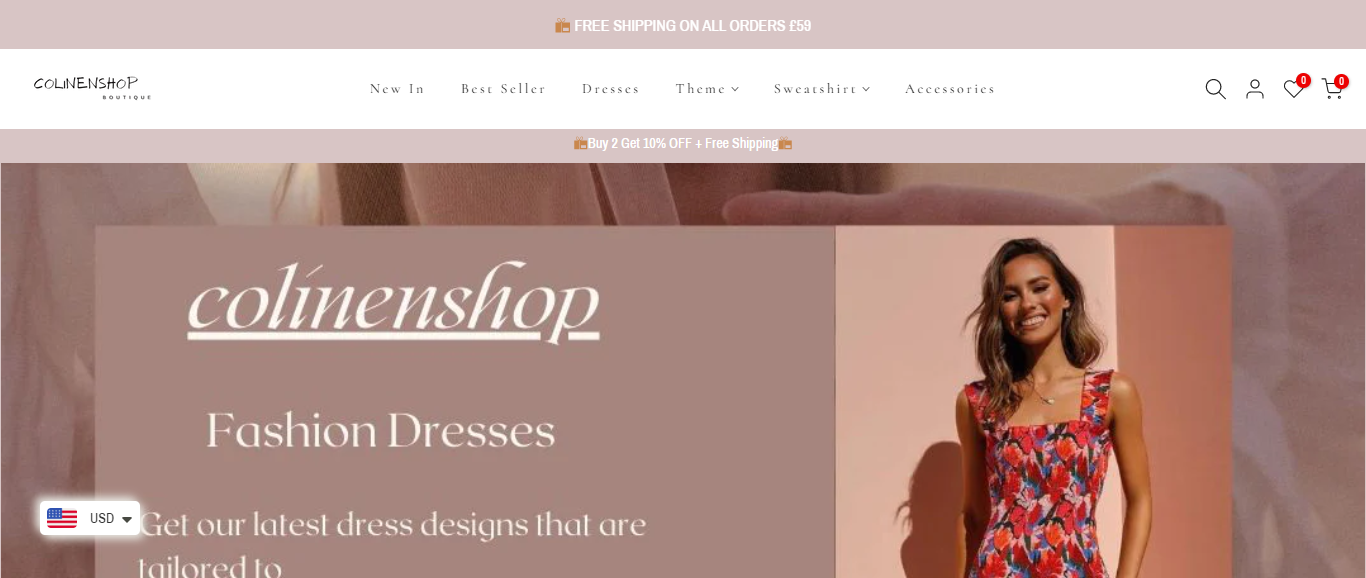Click the wishlist count badge
1366x578 pixels.
(x=1303, y=80)
